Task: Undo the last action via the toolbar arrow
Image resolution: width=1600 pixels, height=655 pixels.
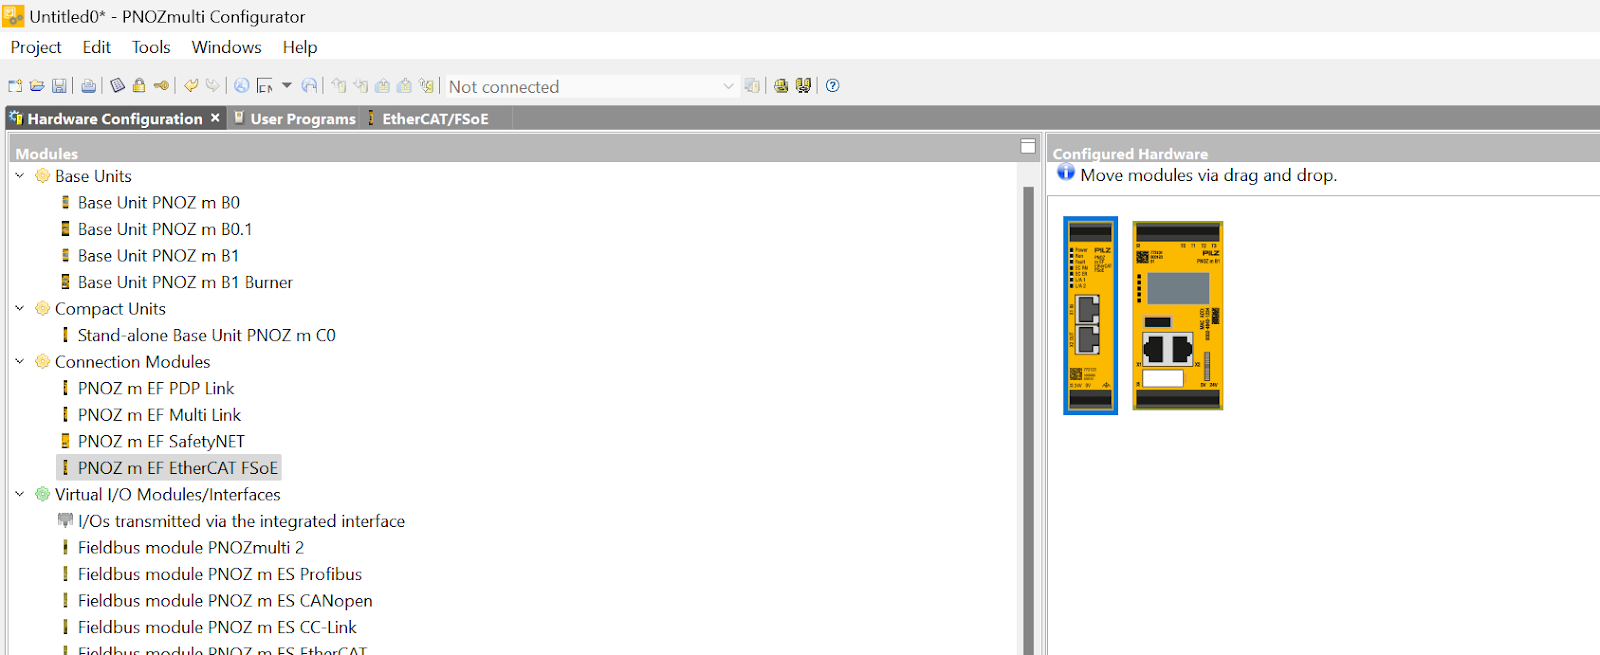Action: [191, 86]
